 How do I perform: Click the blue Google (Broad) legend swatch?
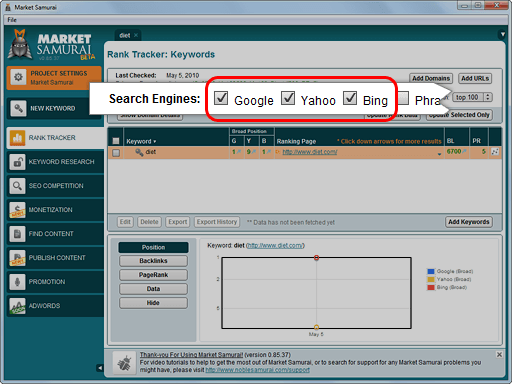(431, 271)
